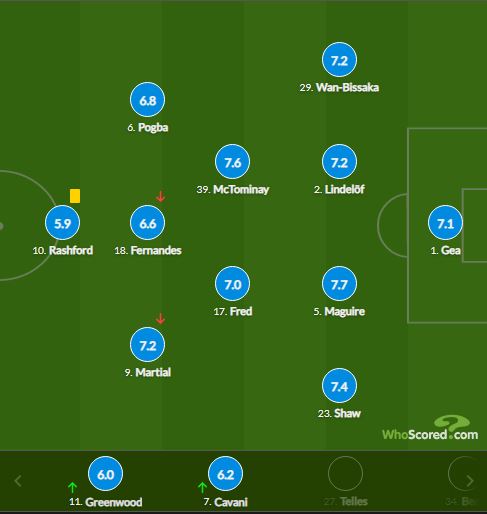
Task: Open Fernandes 6.6 player rating circle
Action: (x=147, y=223)
